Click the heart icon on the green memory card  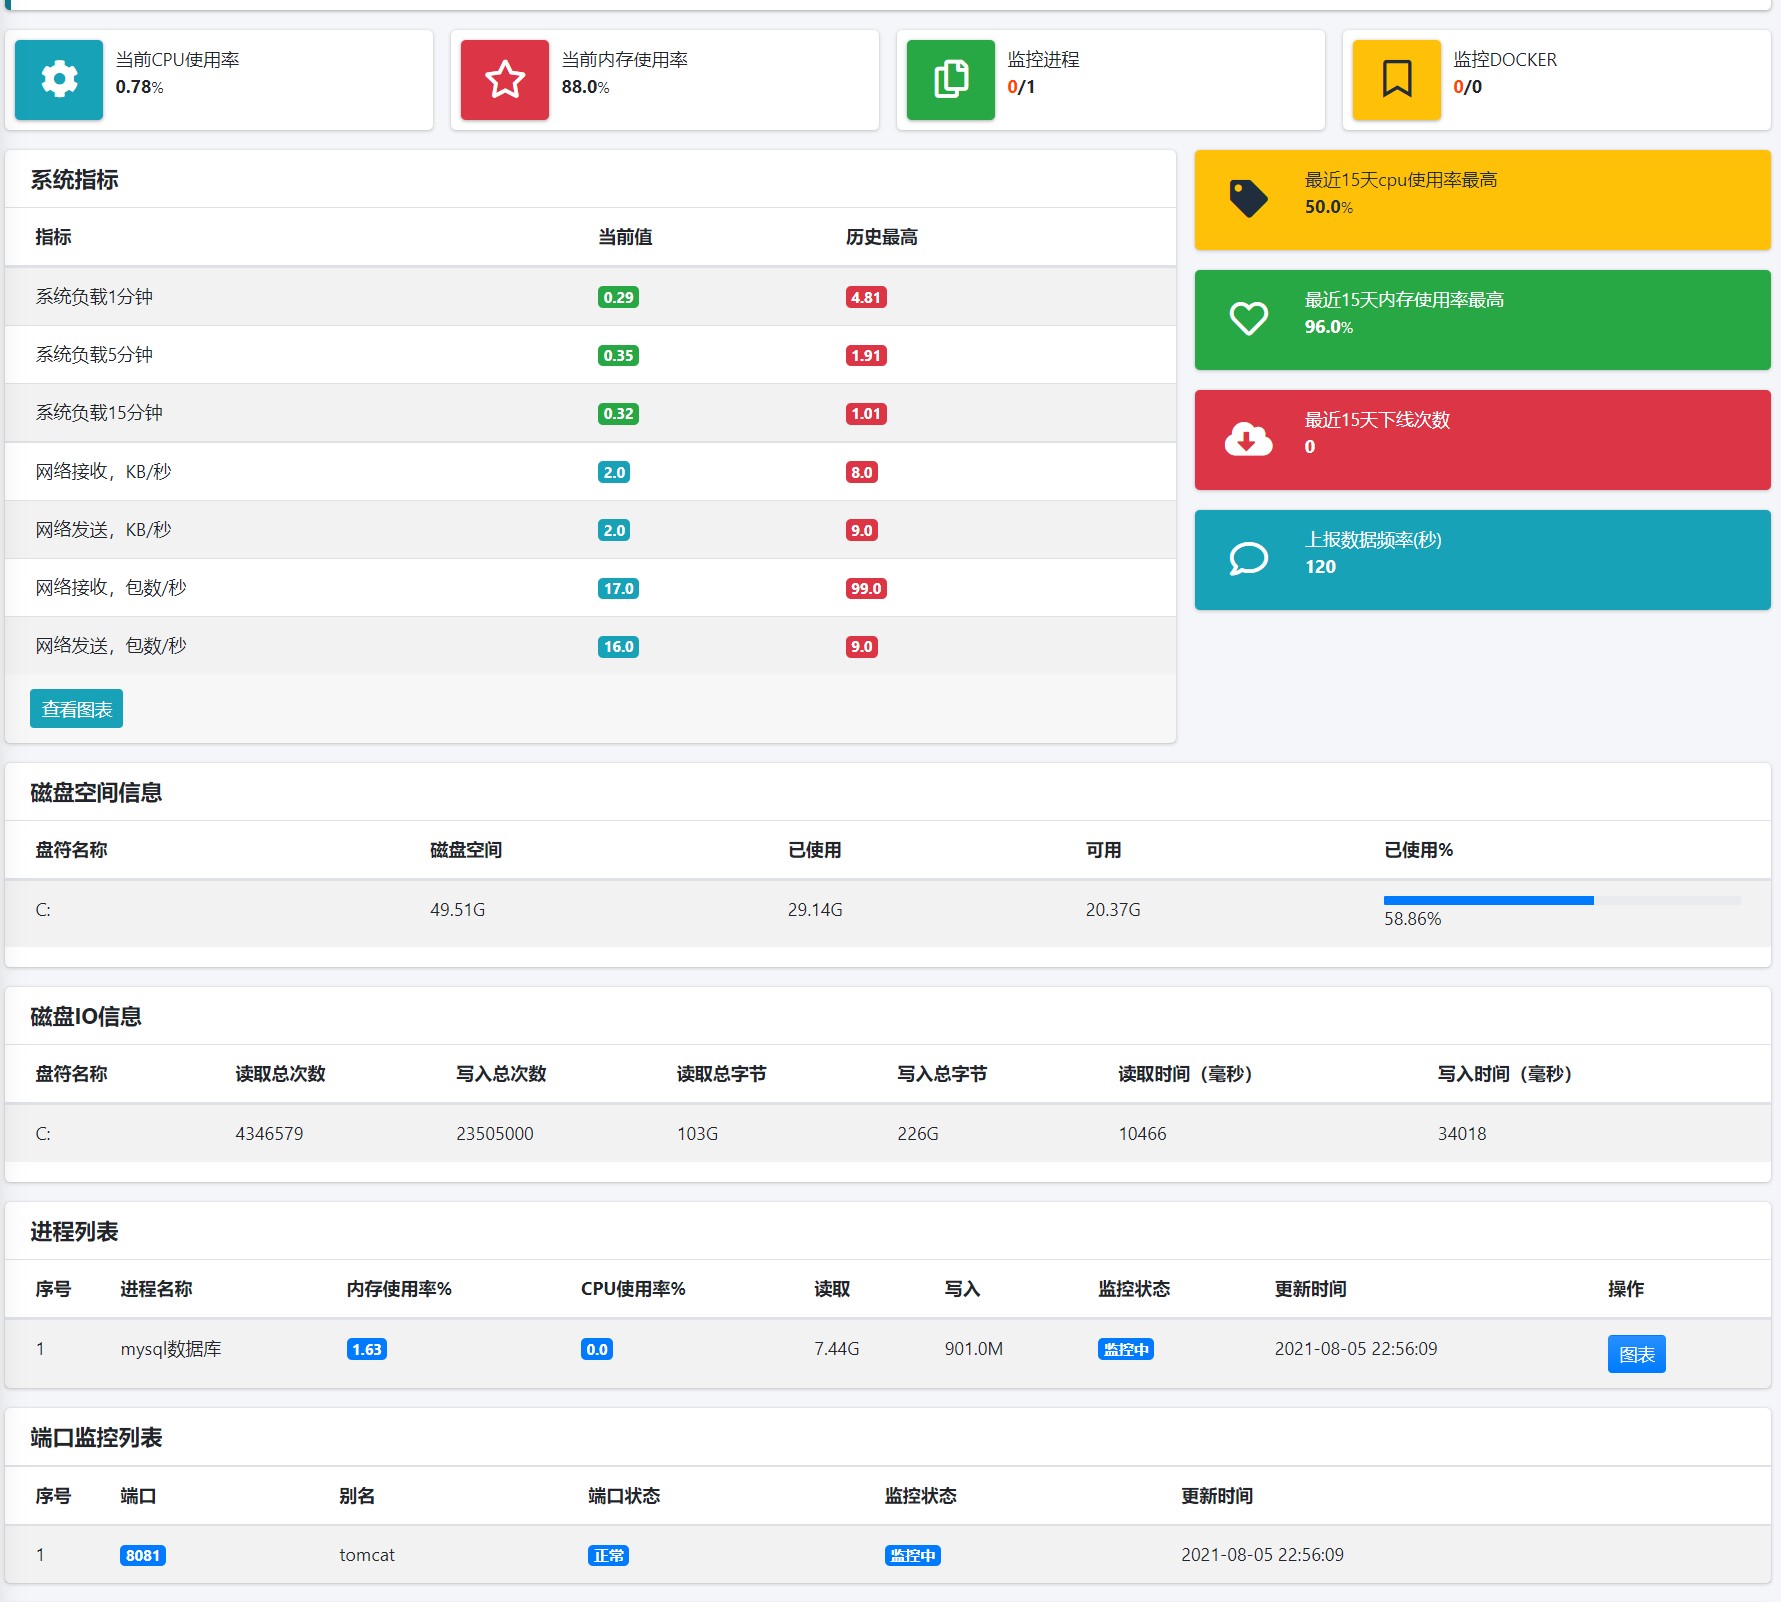click(x=1248, y=319)
